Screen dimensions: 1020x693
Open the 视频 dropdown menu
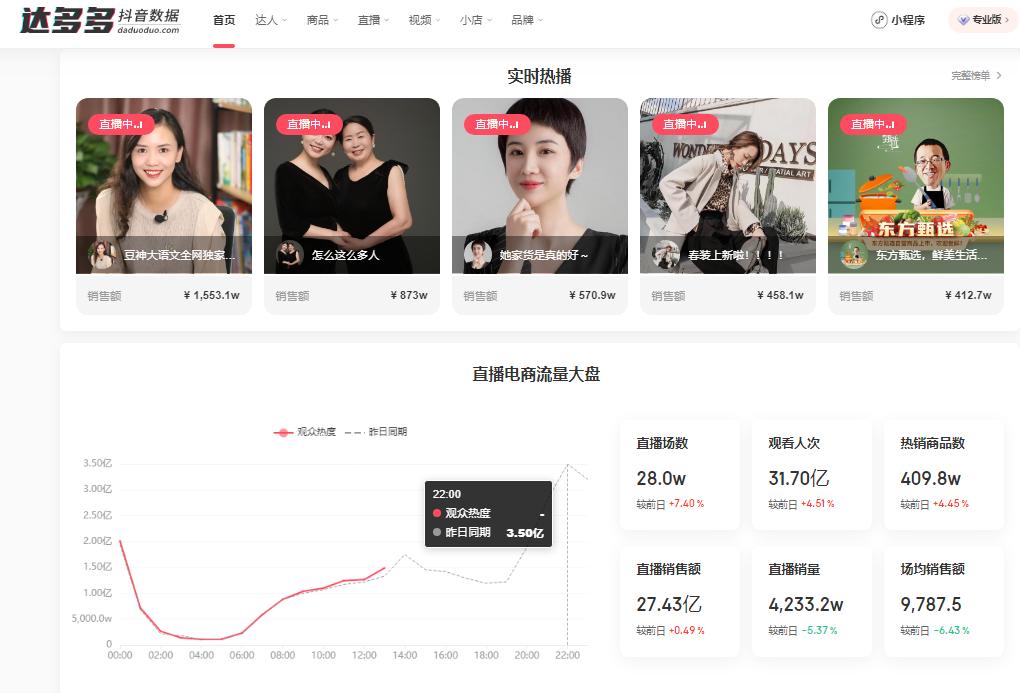pyautogui.click(x=421, y=19)
